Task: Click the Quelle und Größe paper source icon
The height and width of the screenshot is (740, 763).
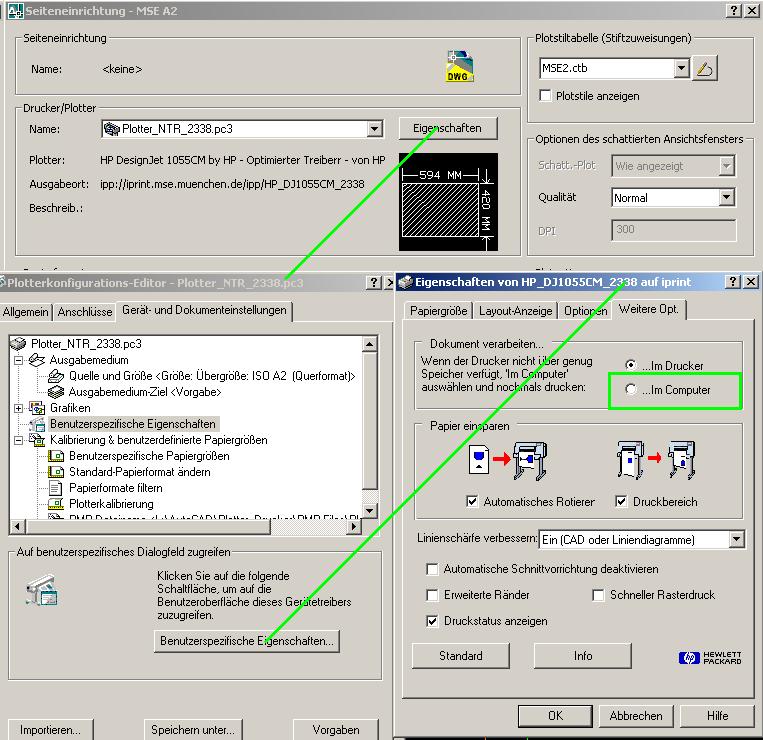Action: tap(56, 376)
